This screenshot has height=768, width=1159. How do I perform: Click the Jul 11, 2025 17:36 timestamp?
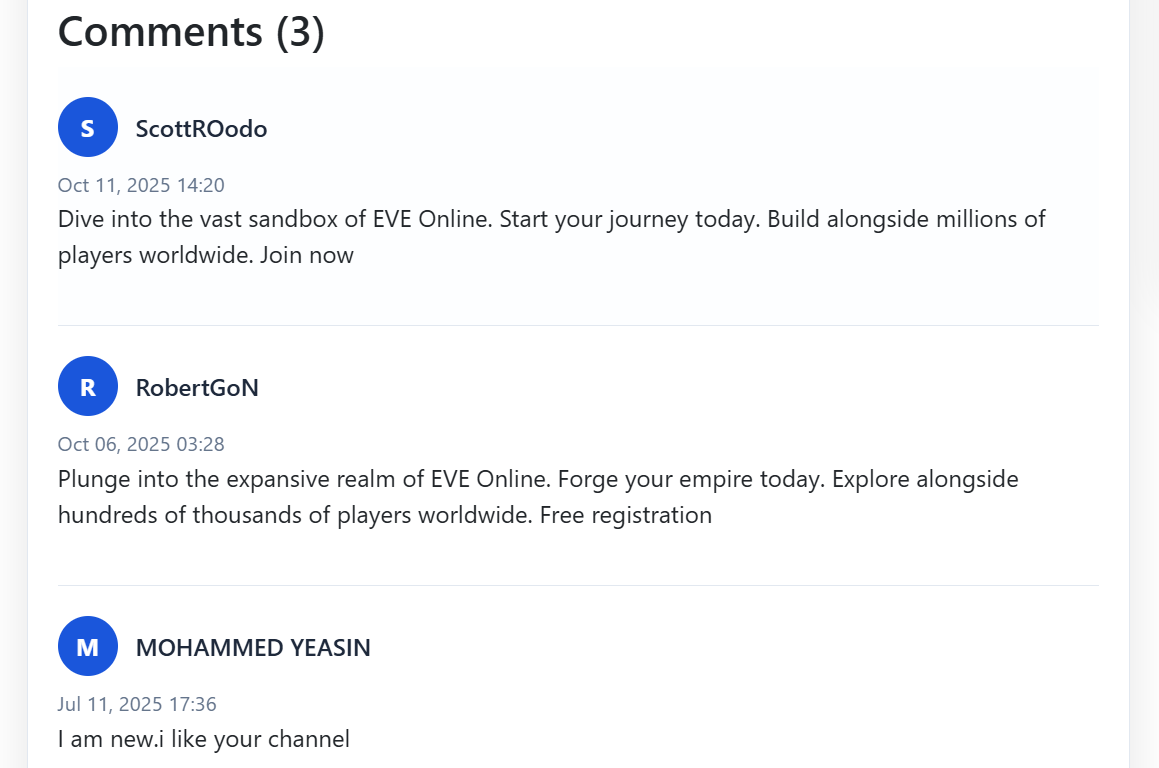pos(137,704)
